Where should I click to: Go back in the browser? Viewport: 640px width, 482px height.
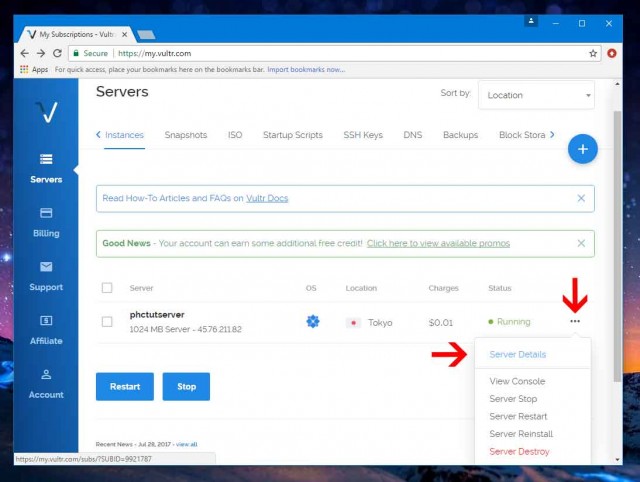pos(24,53)
